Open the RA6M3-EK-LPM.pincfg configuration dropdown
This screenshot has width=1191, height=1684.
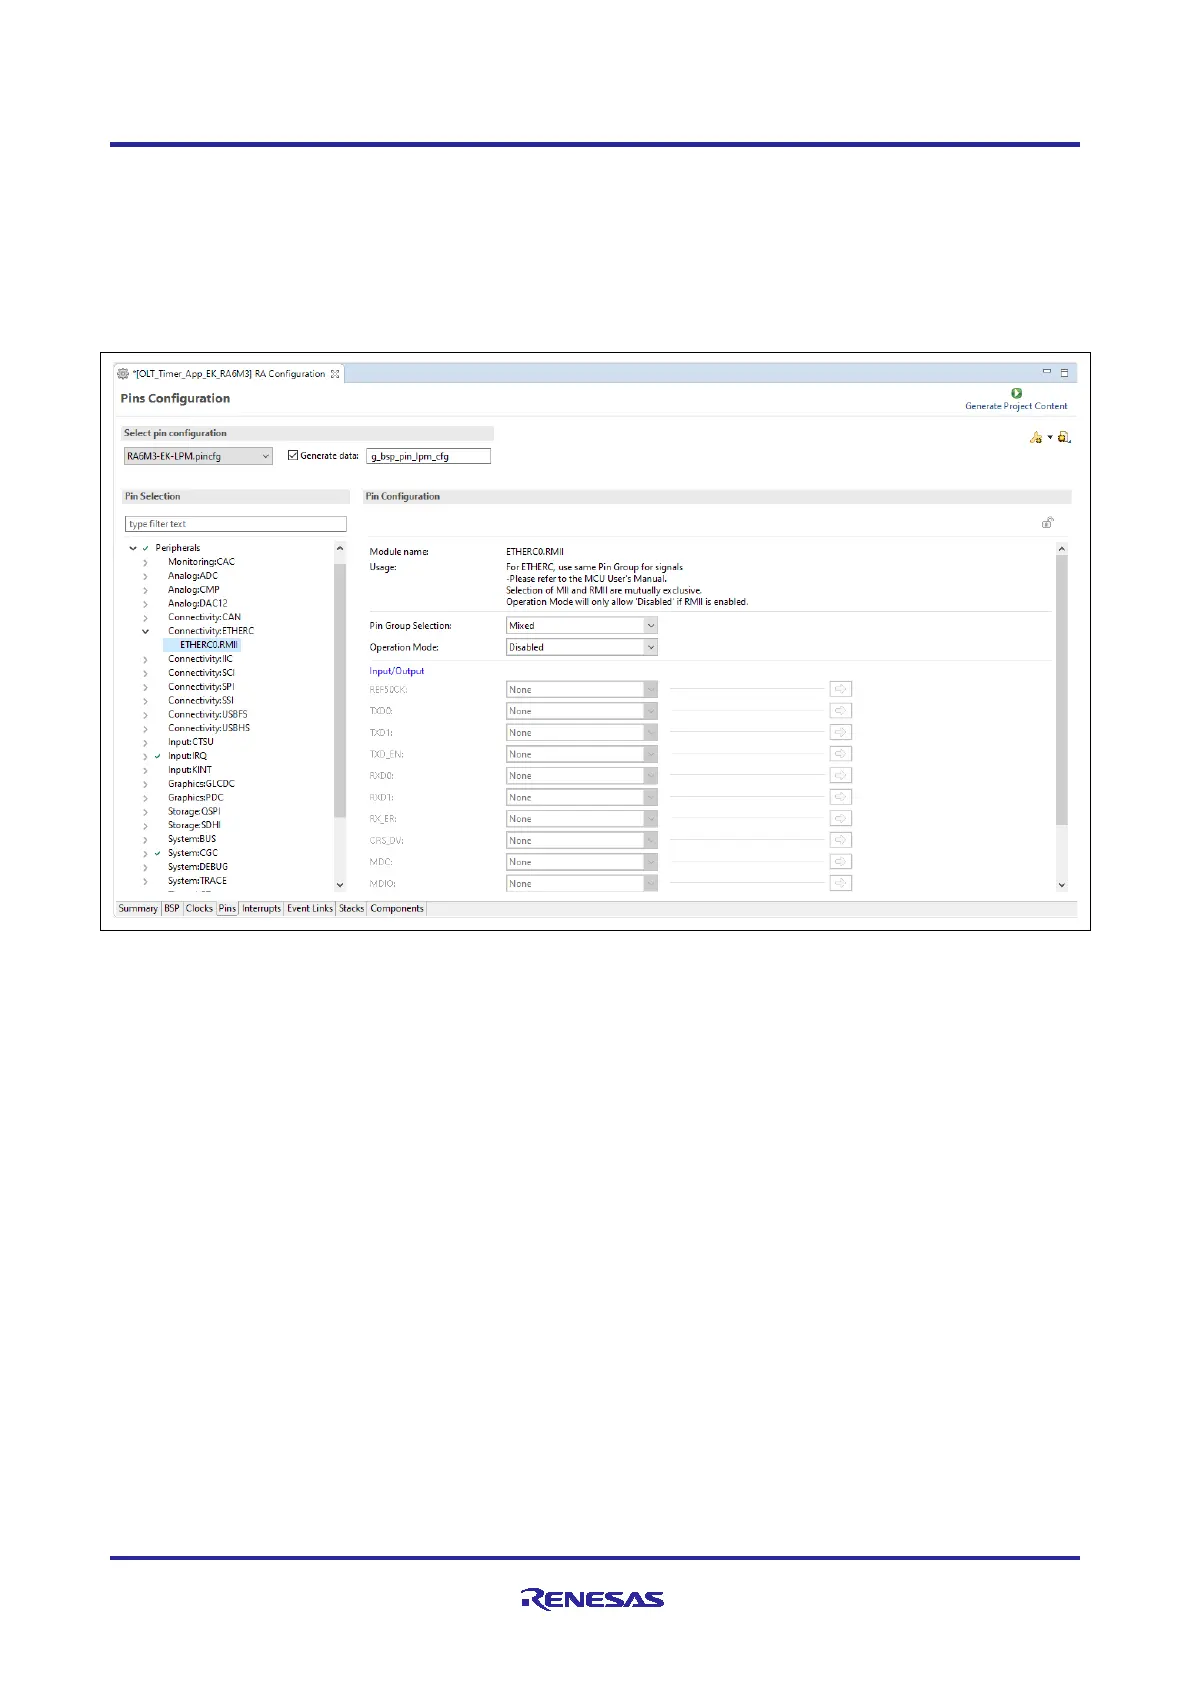pyautogui.click(x=198, y=456)
